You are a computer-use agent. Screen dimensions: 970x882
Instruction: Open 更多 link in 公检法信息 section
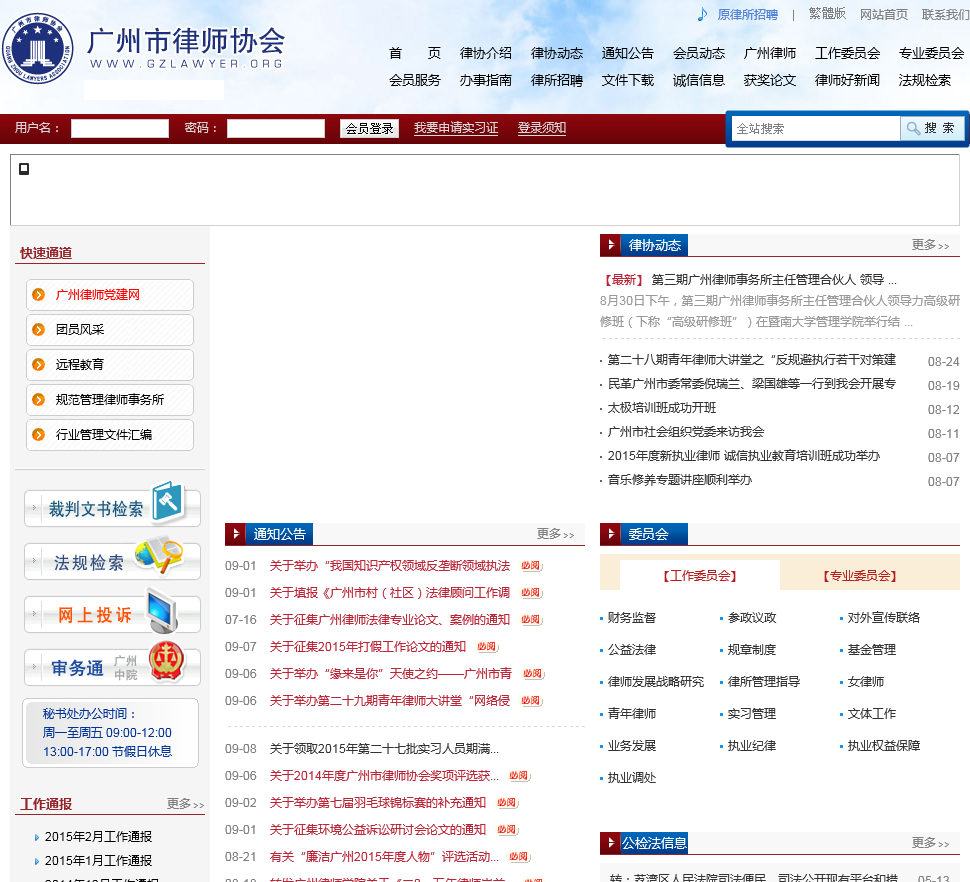tap(930, 842)
